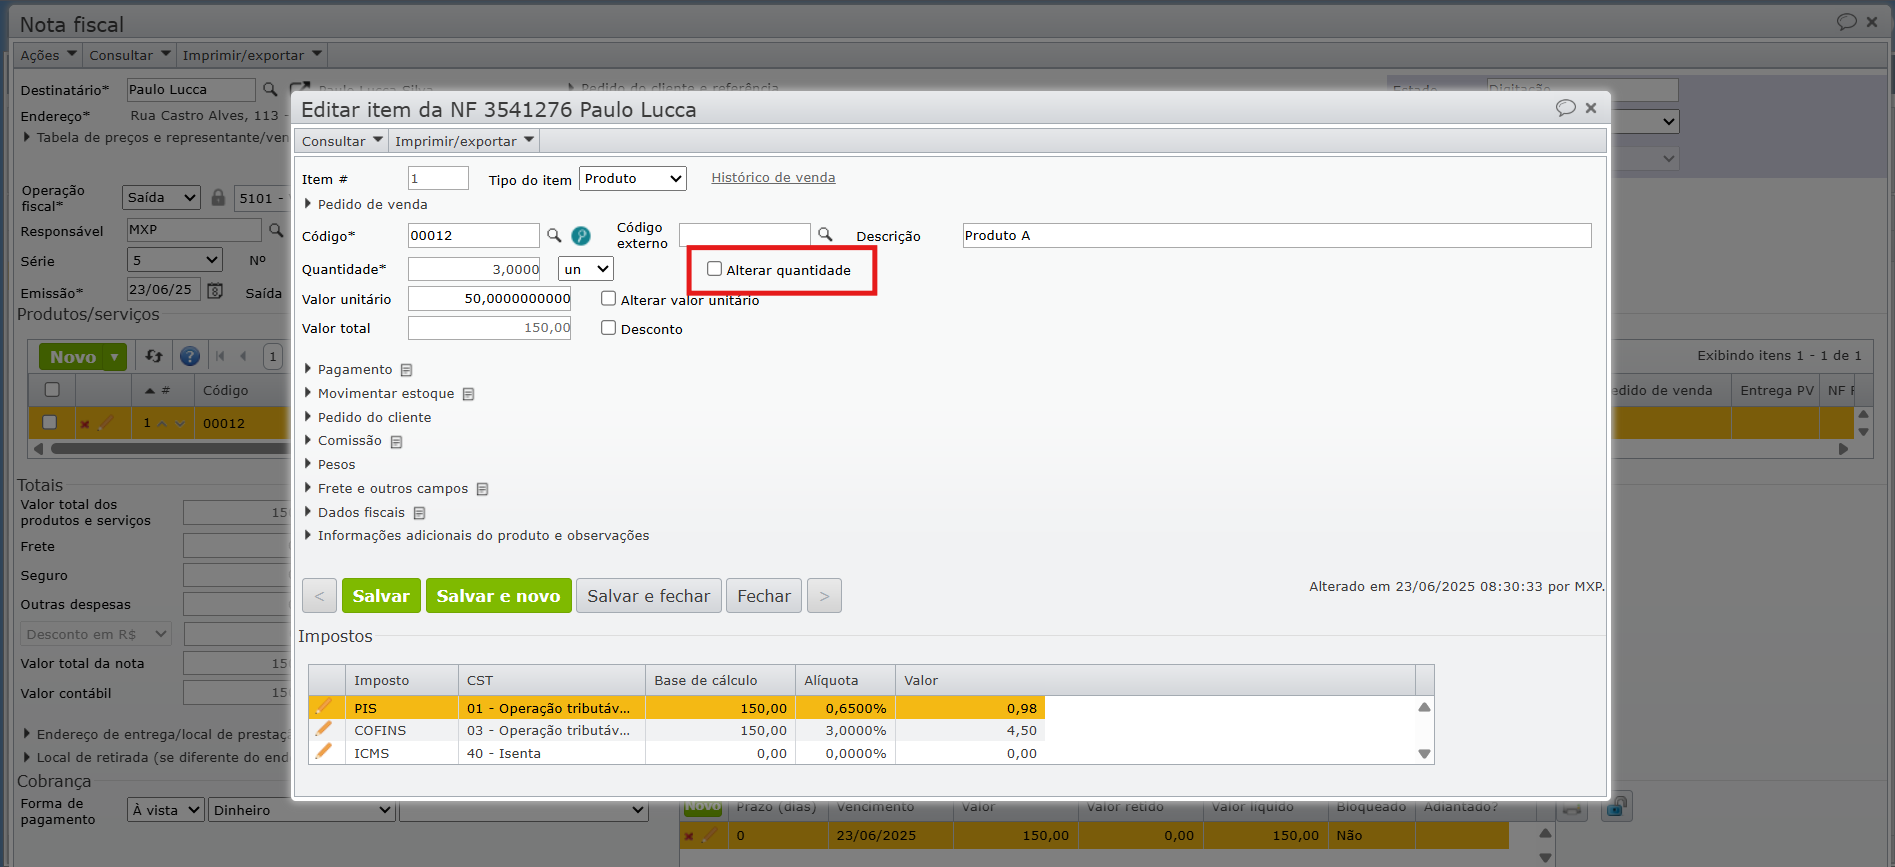Open the Emissão calendar picker icon
The width and height of the screenshot is (1895, 867).
[214, 290]
